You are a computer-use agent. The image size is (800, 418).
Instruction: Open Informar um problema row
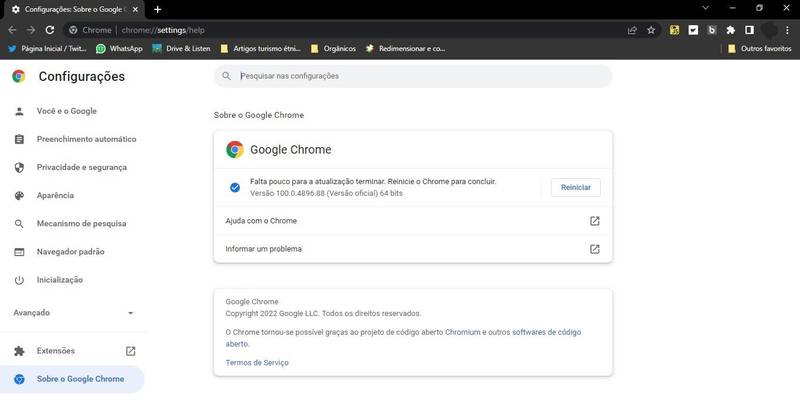(x=413, y=249)
